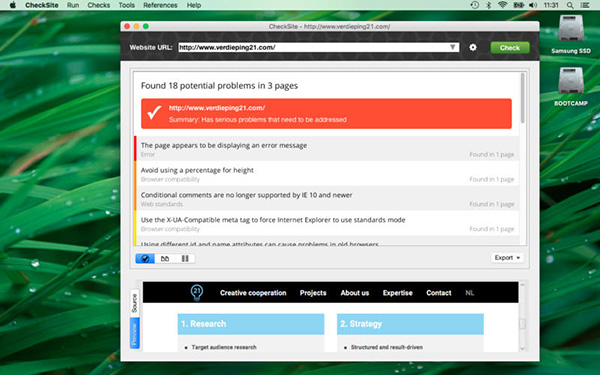This screenshot has width=600, height=375.
Task: Click the green Check button
Action: 510,48
